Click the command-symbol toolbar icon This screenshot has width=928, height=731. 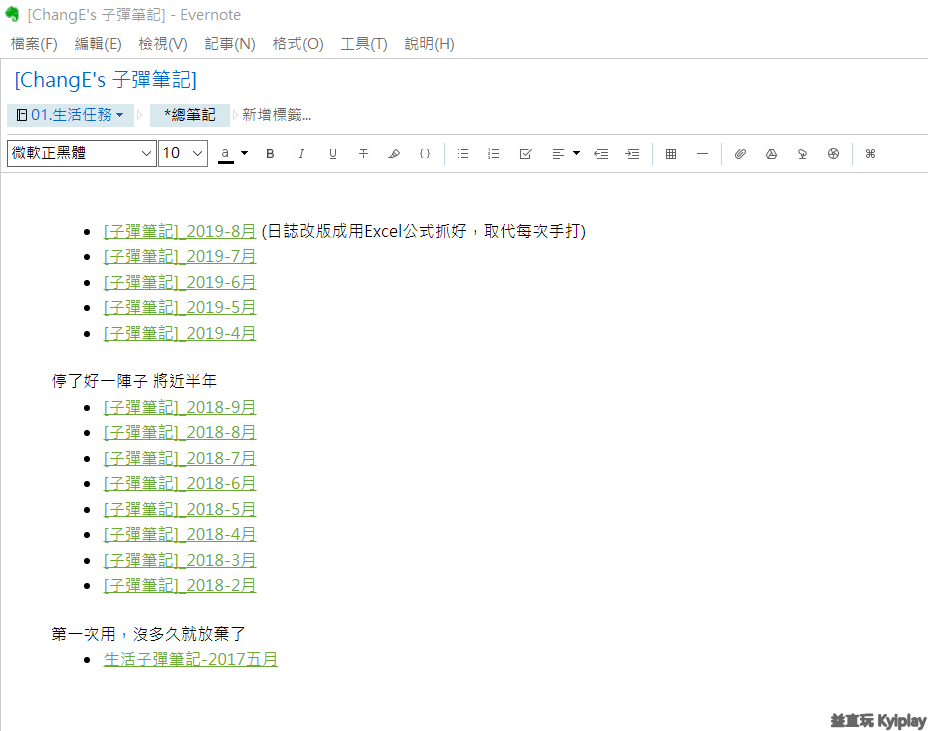pyautogui.click(x=870, y=154)
